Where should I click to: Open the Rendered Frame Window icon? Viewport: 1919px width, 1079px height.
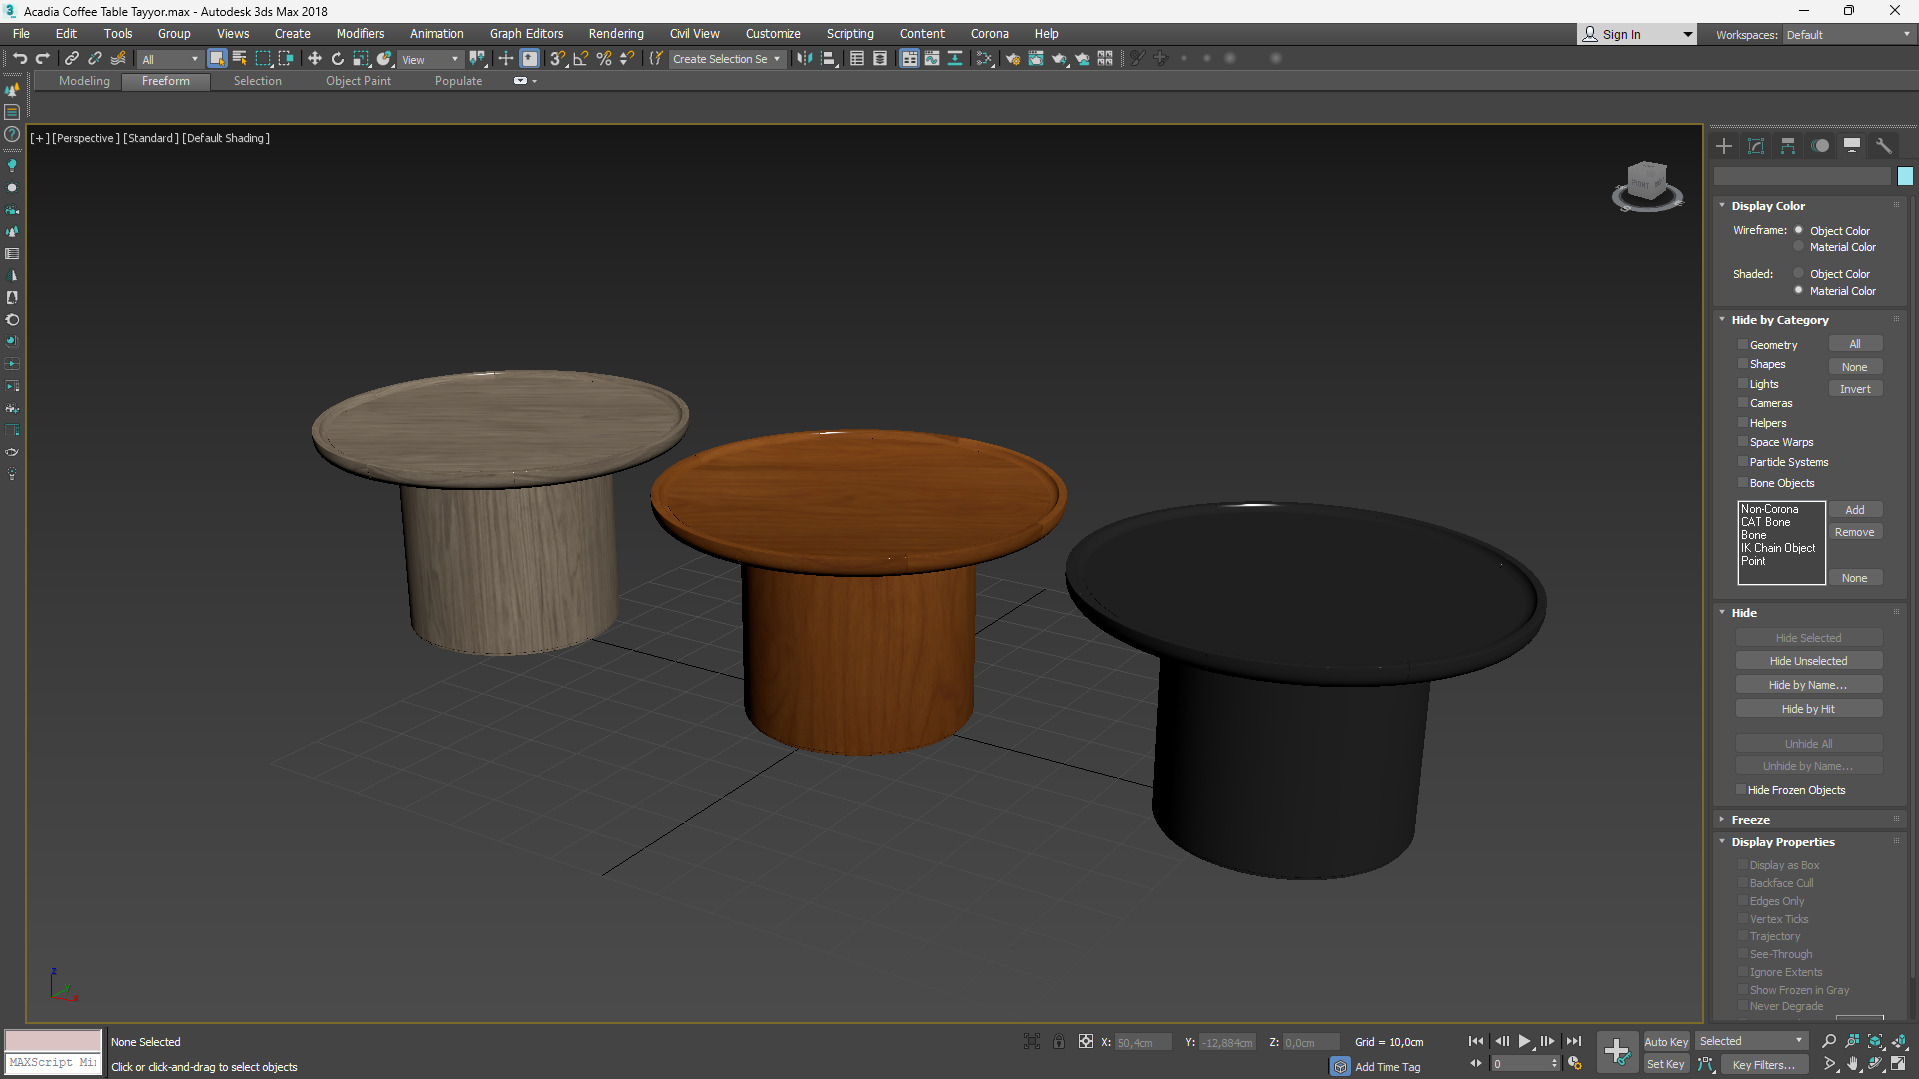point(1036,59)
